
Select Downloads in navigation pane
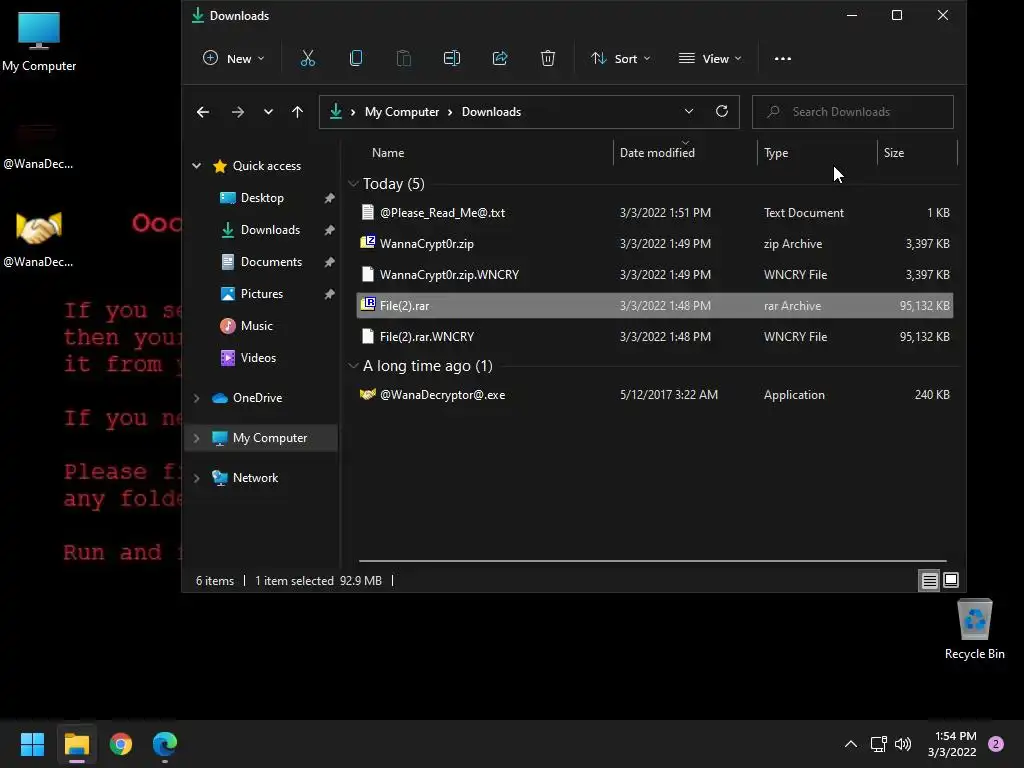[270, 230]
